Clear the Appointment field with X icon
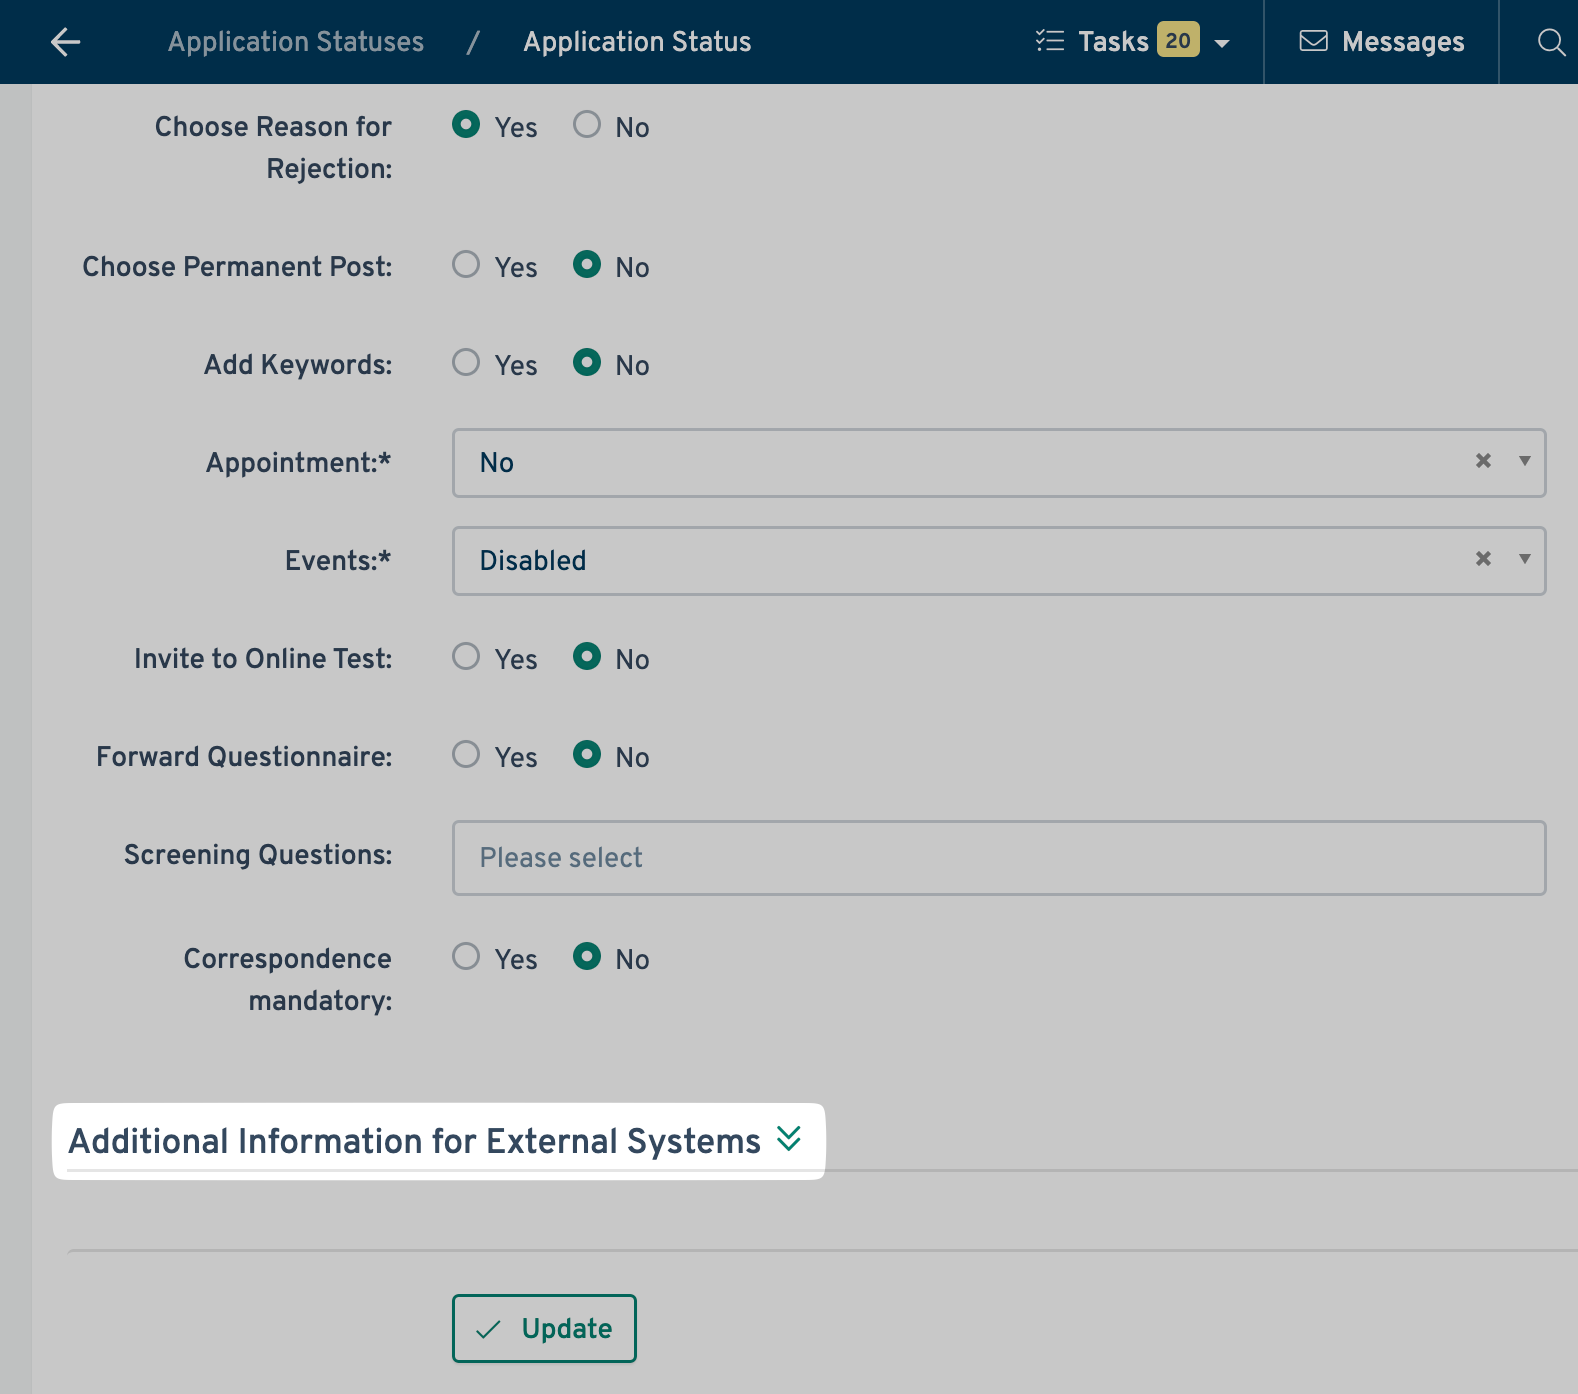1578x1394 pixels. pyautogui.click(x=1483, y=461)
